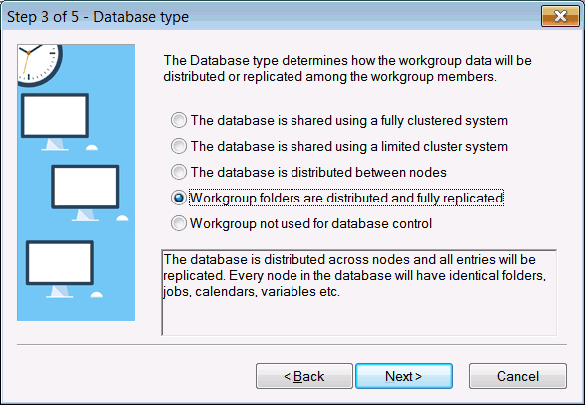Go back with the Back button
The width and height of the screenshot is (585, 405).
click(304, 376)
